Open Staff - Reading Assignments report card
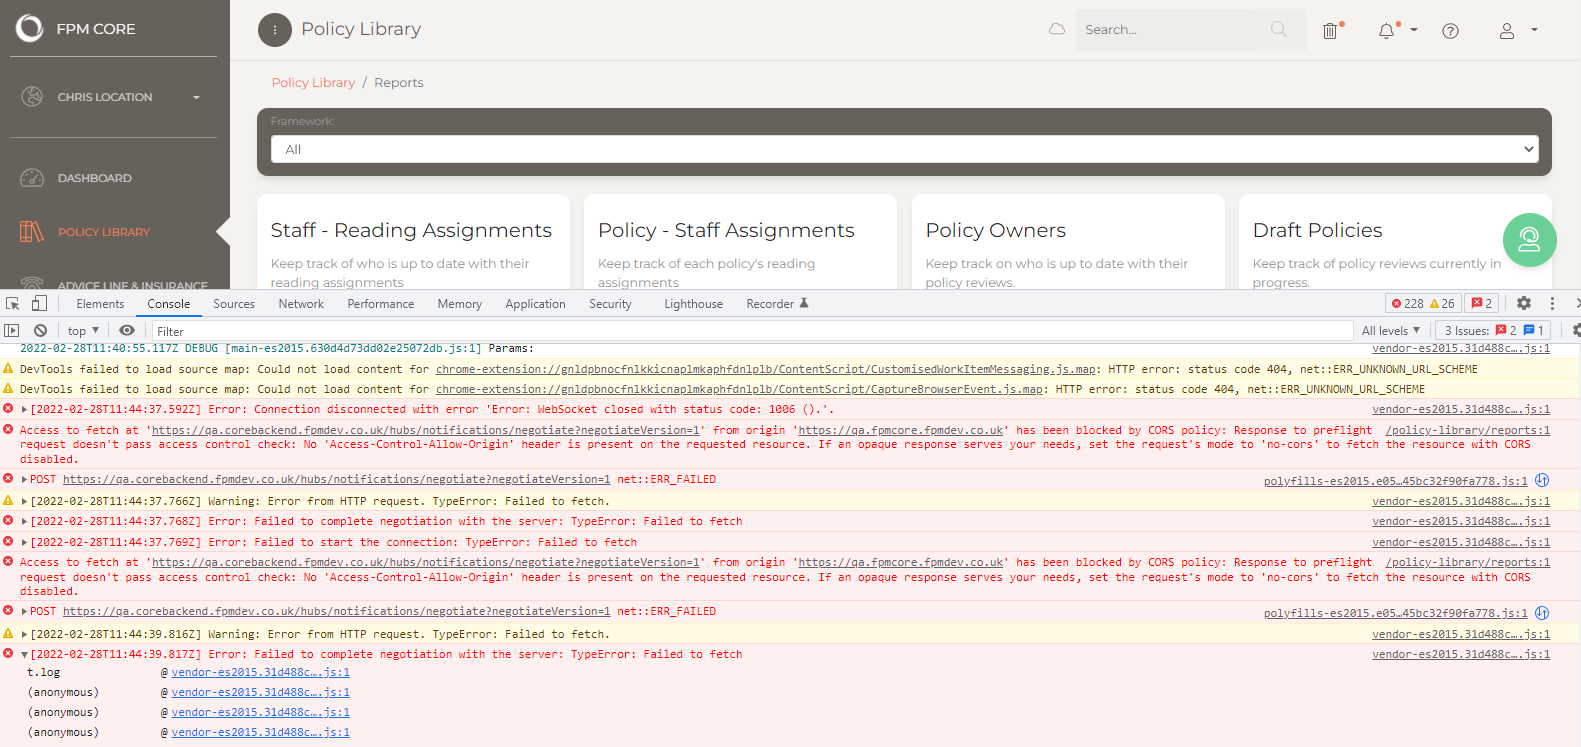 (413, 242)
